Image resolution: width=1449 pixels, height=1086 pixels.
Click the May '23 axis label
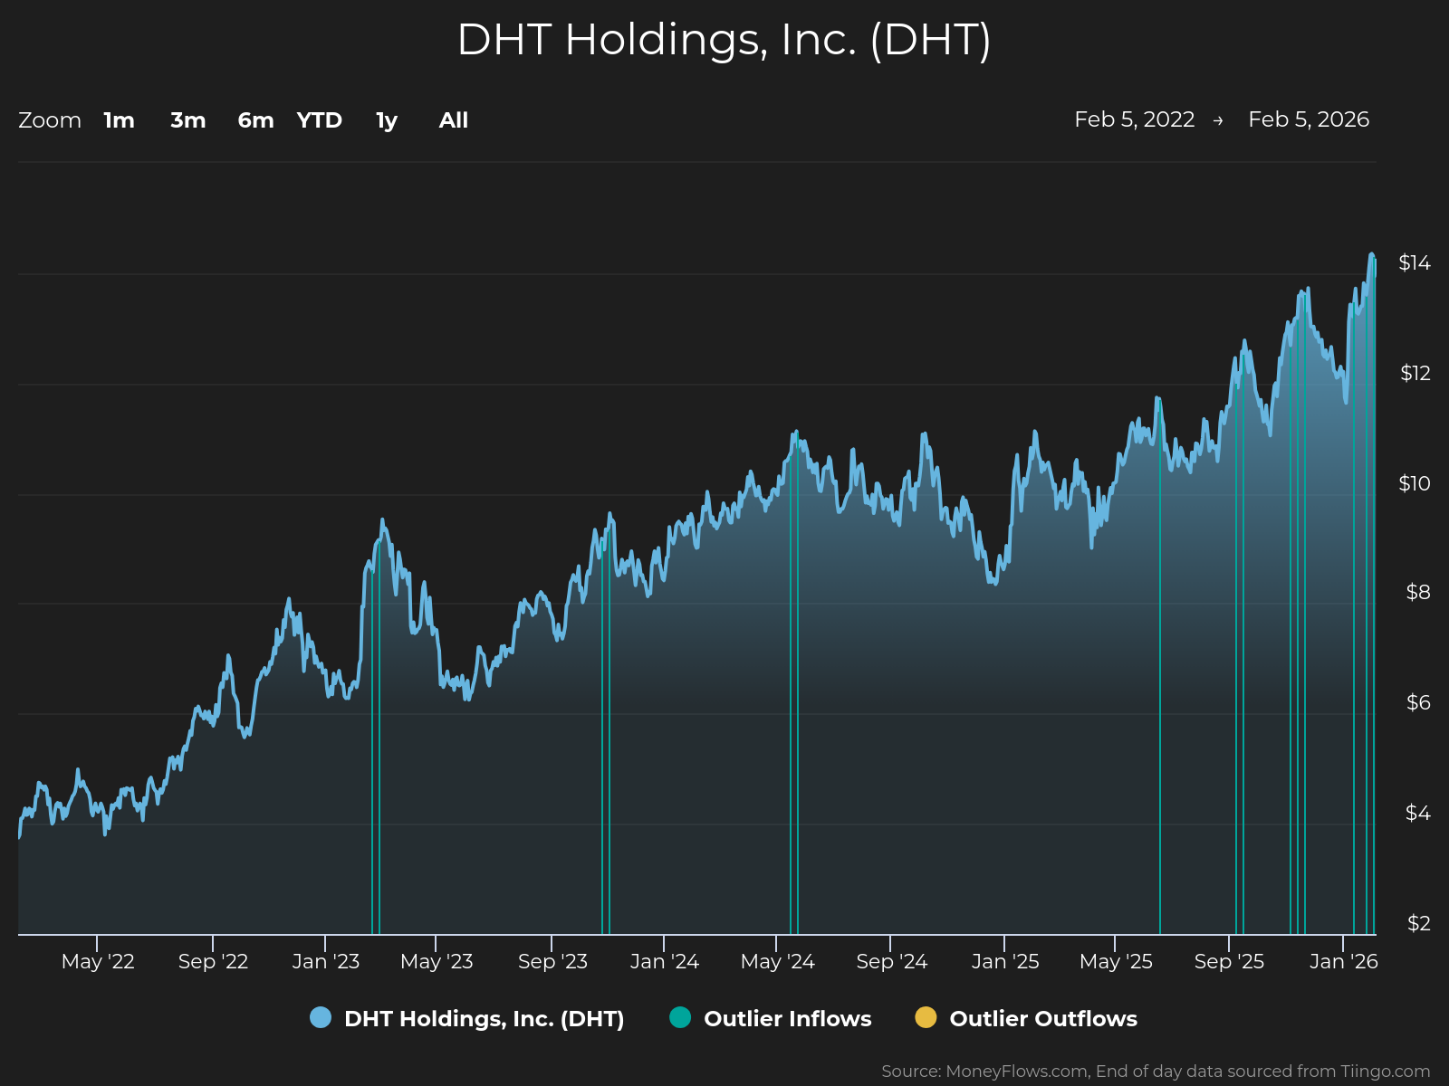click(437, 961)
